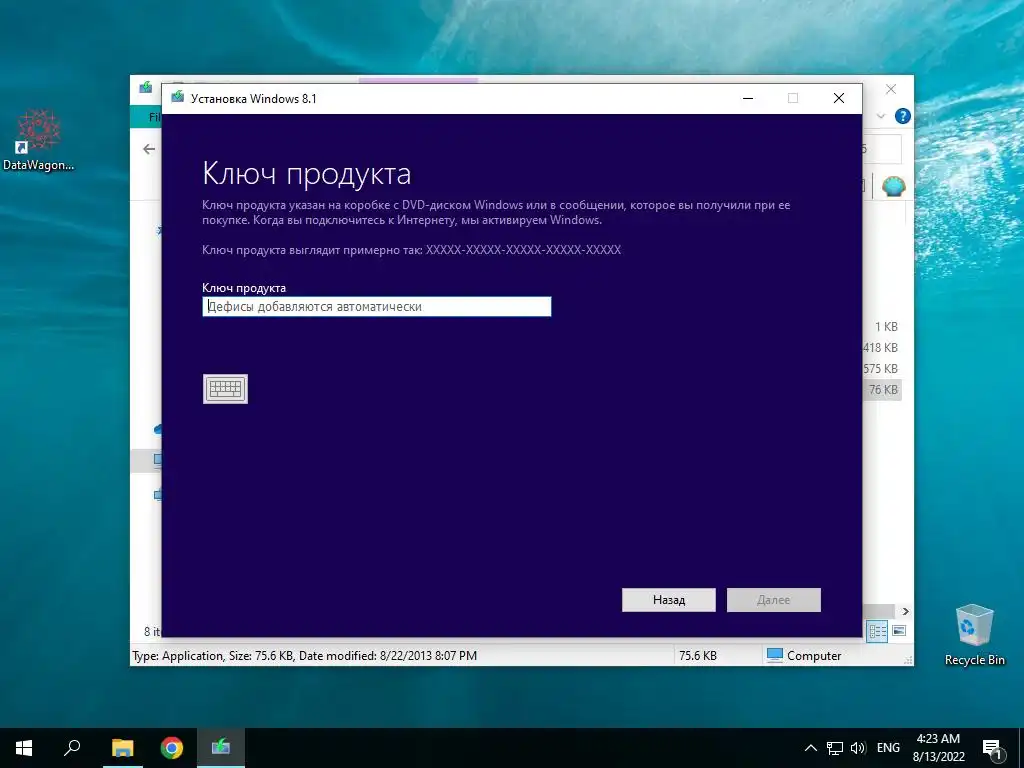The image size is (1024, 768).
Task: Click the Windows setup icon in title bar
Action: pyautogui.click(x=178, y=98)
